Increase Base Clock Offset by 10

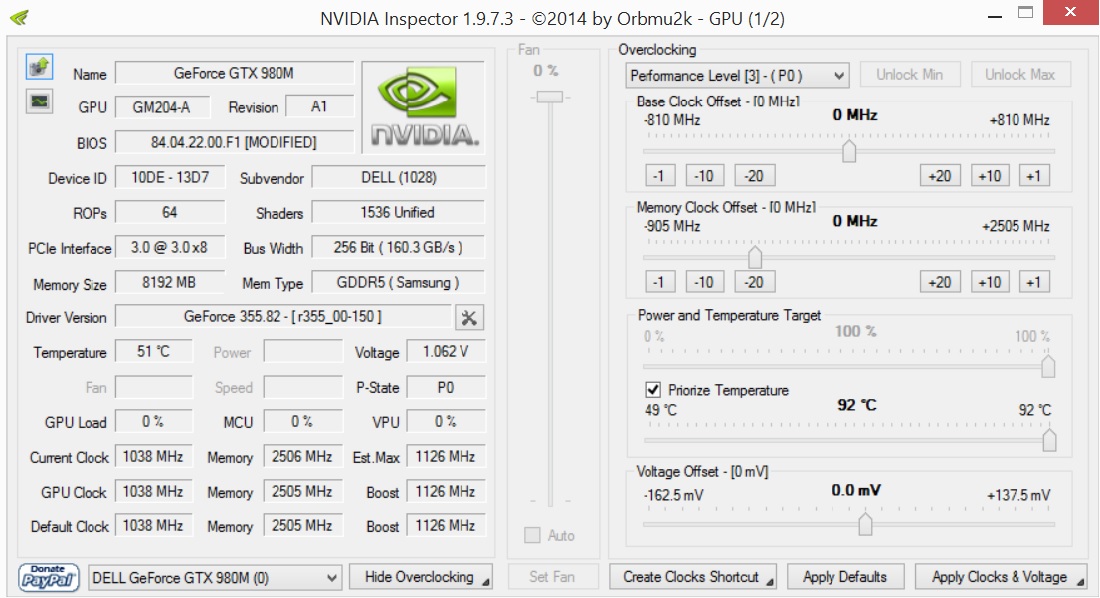pyautogui.click(x=990, y=175)
